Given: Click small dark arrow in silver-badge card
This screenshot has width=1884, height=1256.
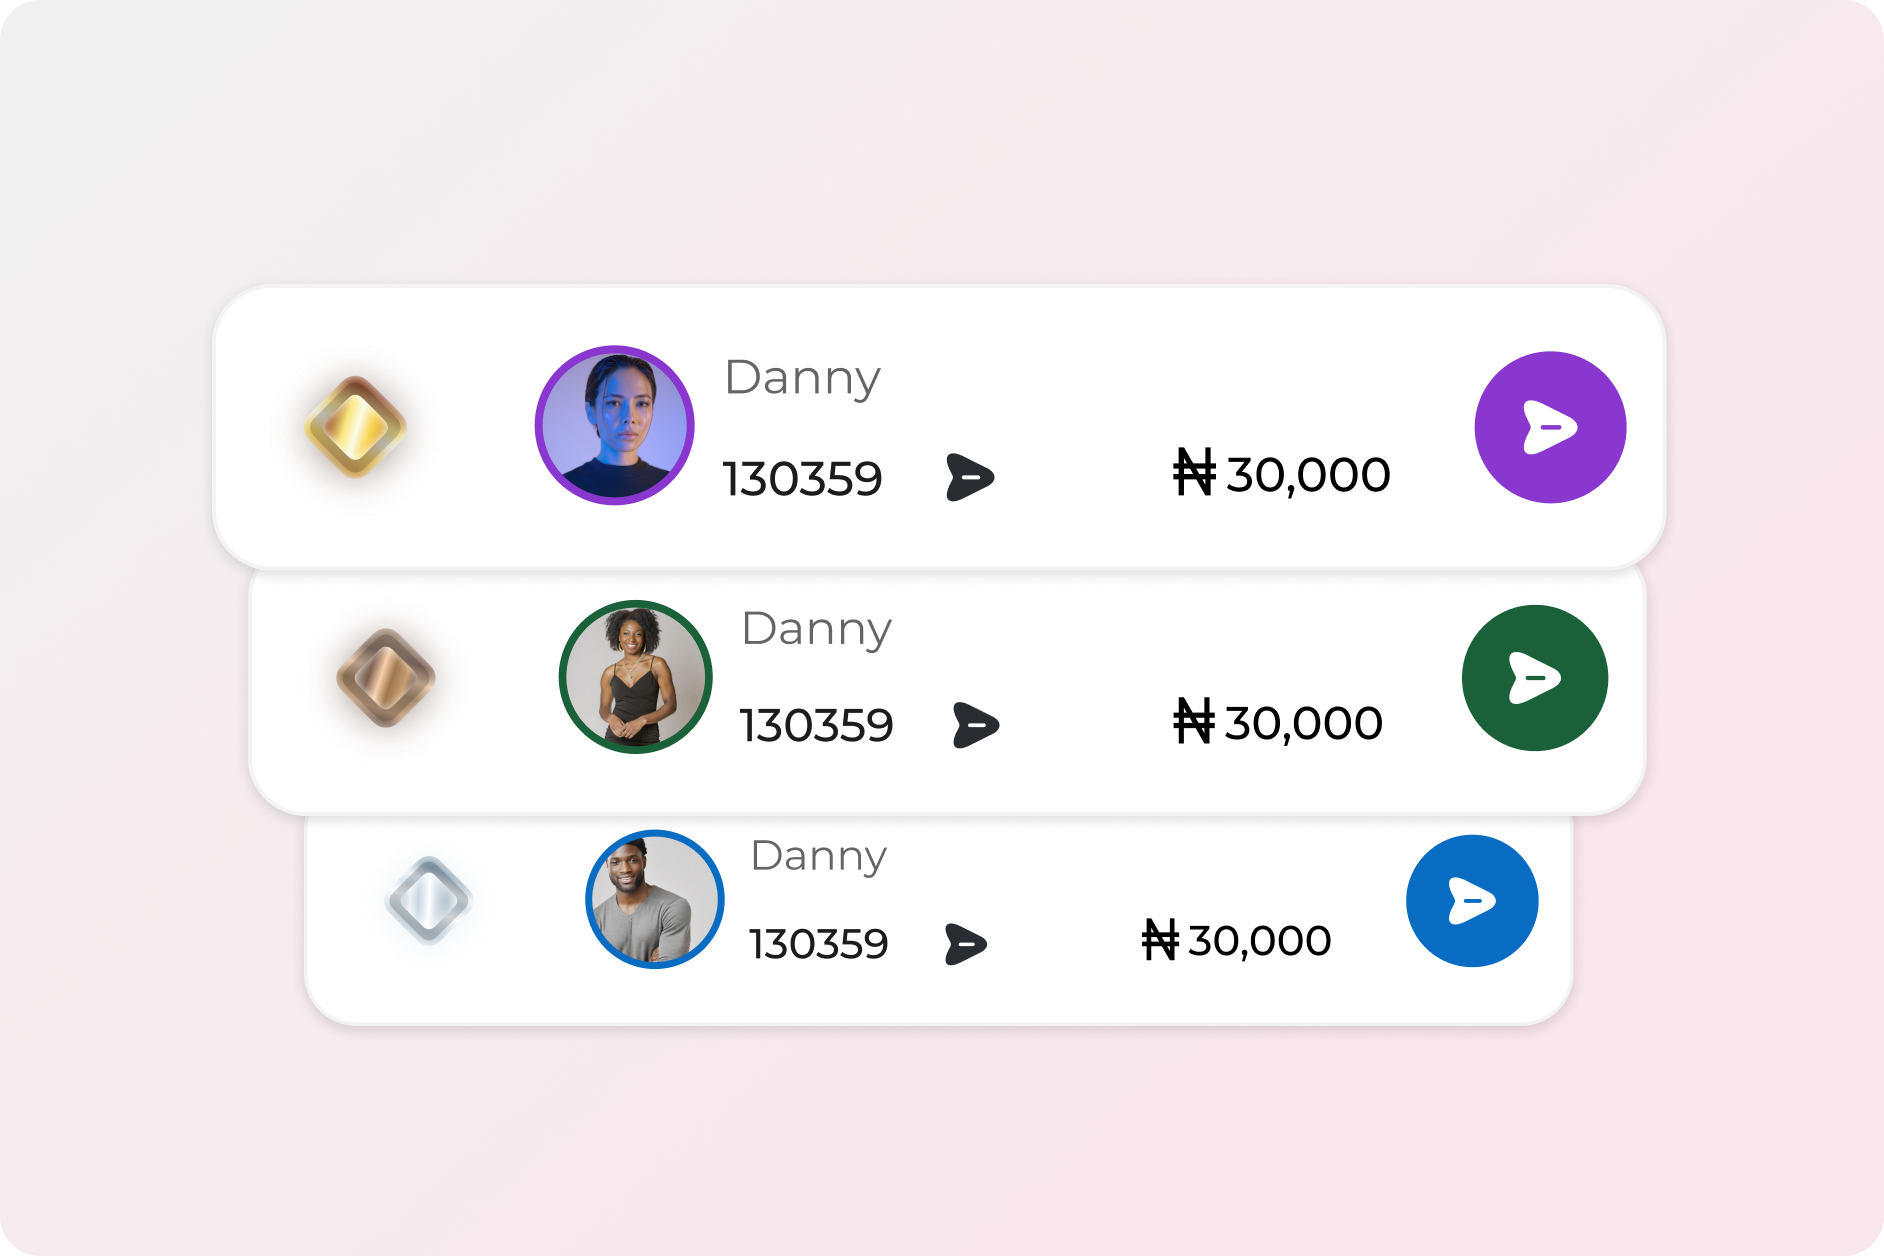Looking at the screenshot, I should [x=965, y=944].
